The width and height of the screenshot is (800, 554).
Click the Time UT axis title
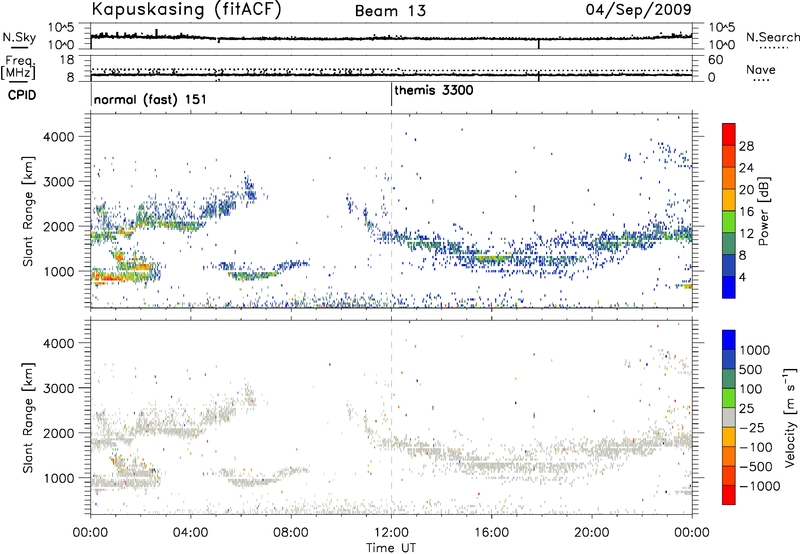tap(391, 548)
